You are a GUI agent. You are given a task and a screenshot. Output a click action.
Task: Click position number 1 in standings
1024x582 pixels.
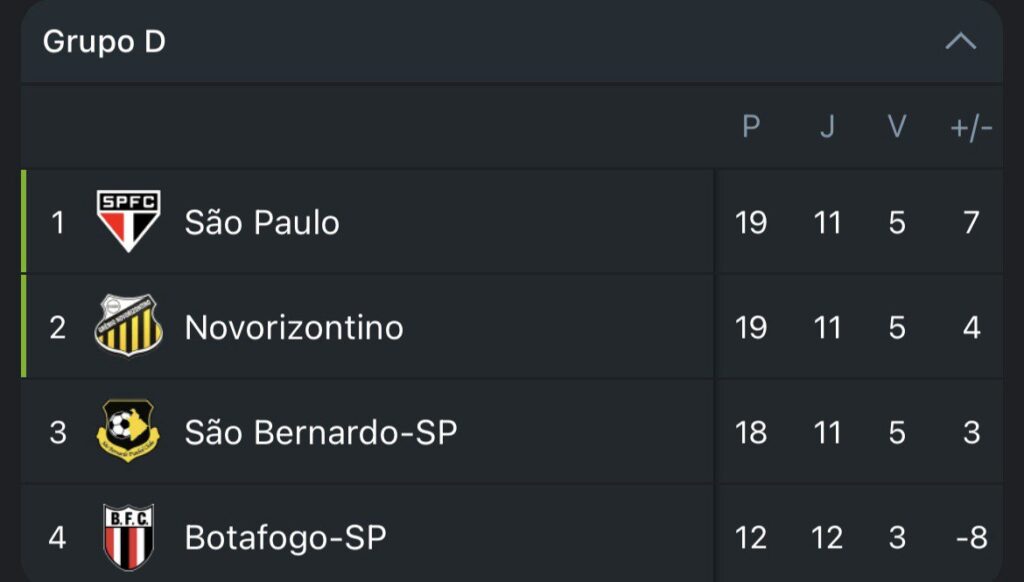tap(58, 222)
